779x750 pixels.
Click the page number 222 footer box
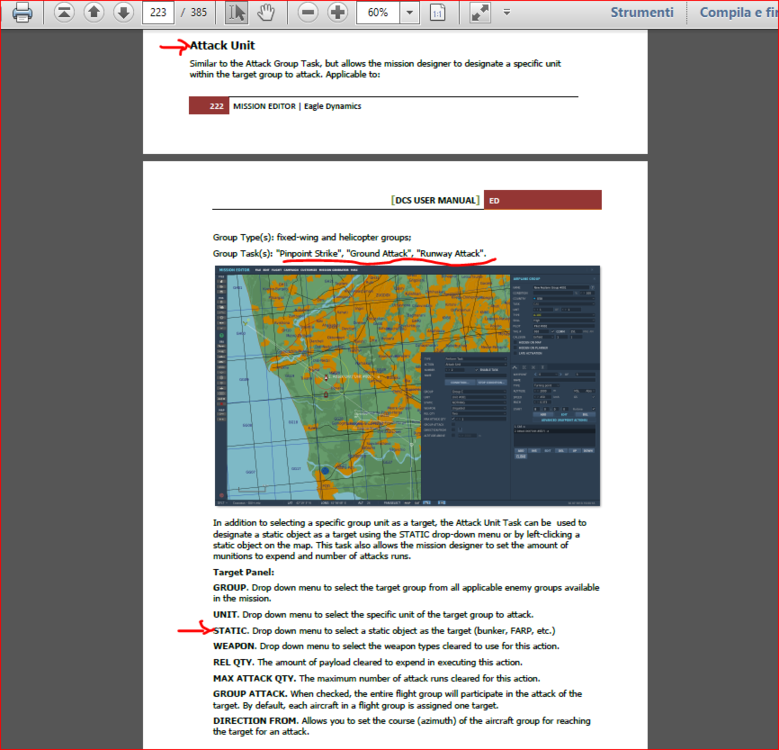point(209,106)
